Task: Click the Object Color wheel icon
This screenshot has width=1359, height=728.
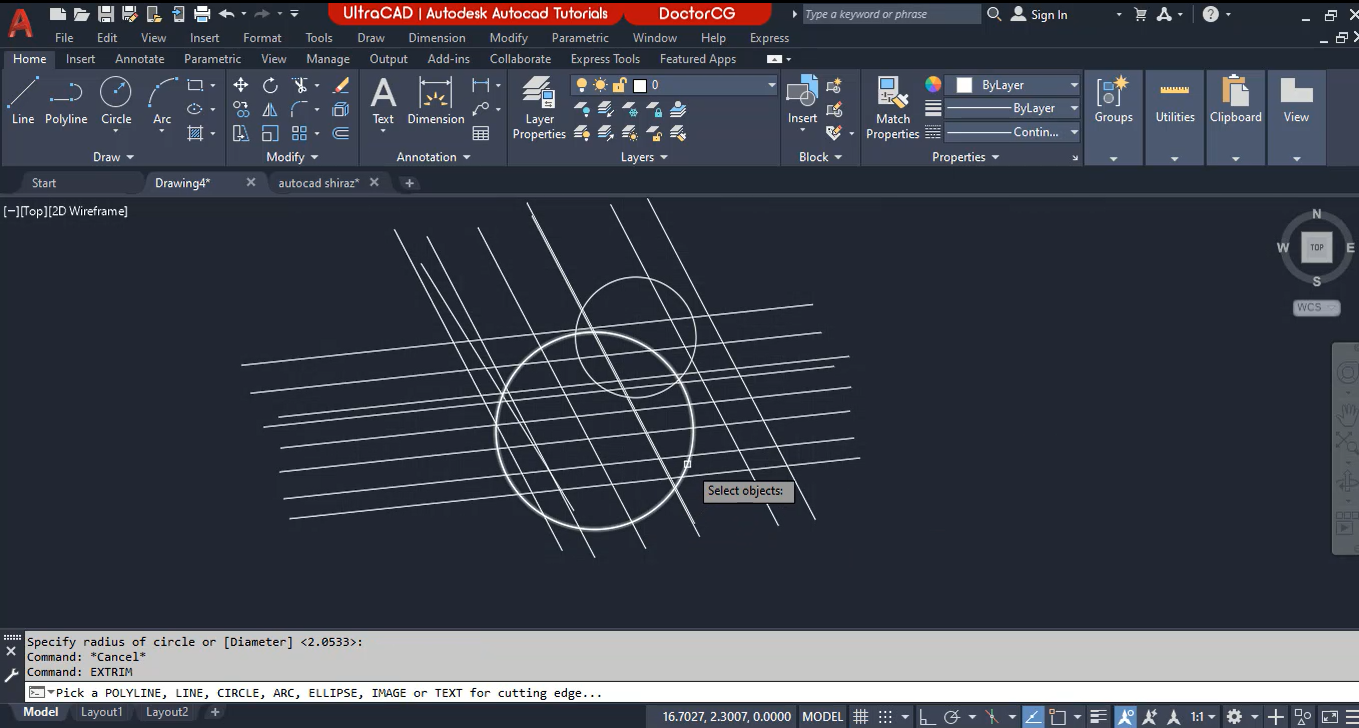Action: (x=933, y=85)
